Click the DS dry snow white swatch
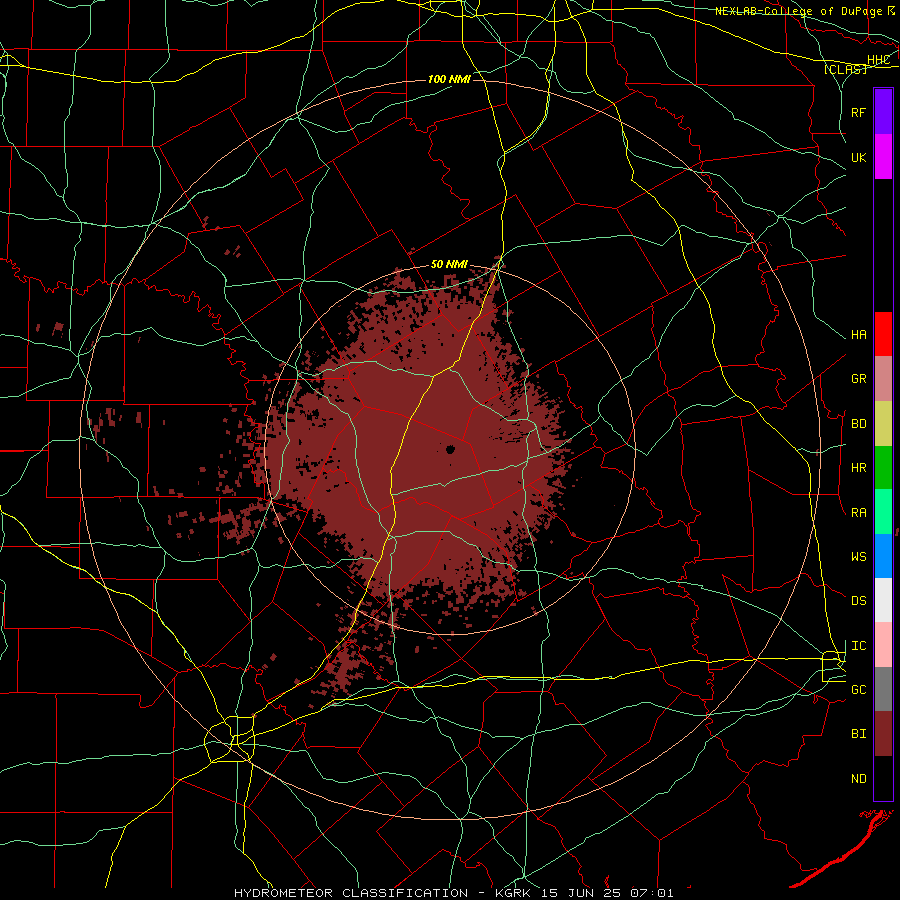The width and height of the screenshot is (900, 900). [883, 600]
